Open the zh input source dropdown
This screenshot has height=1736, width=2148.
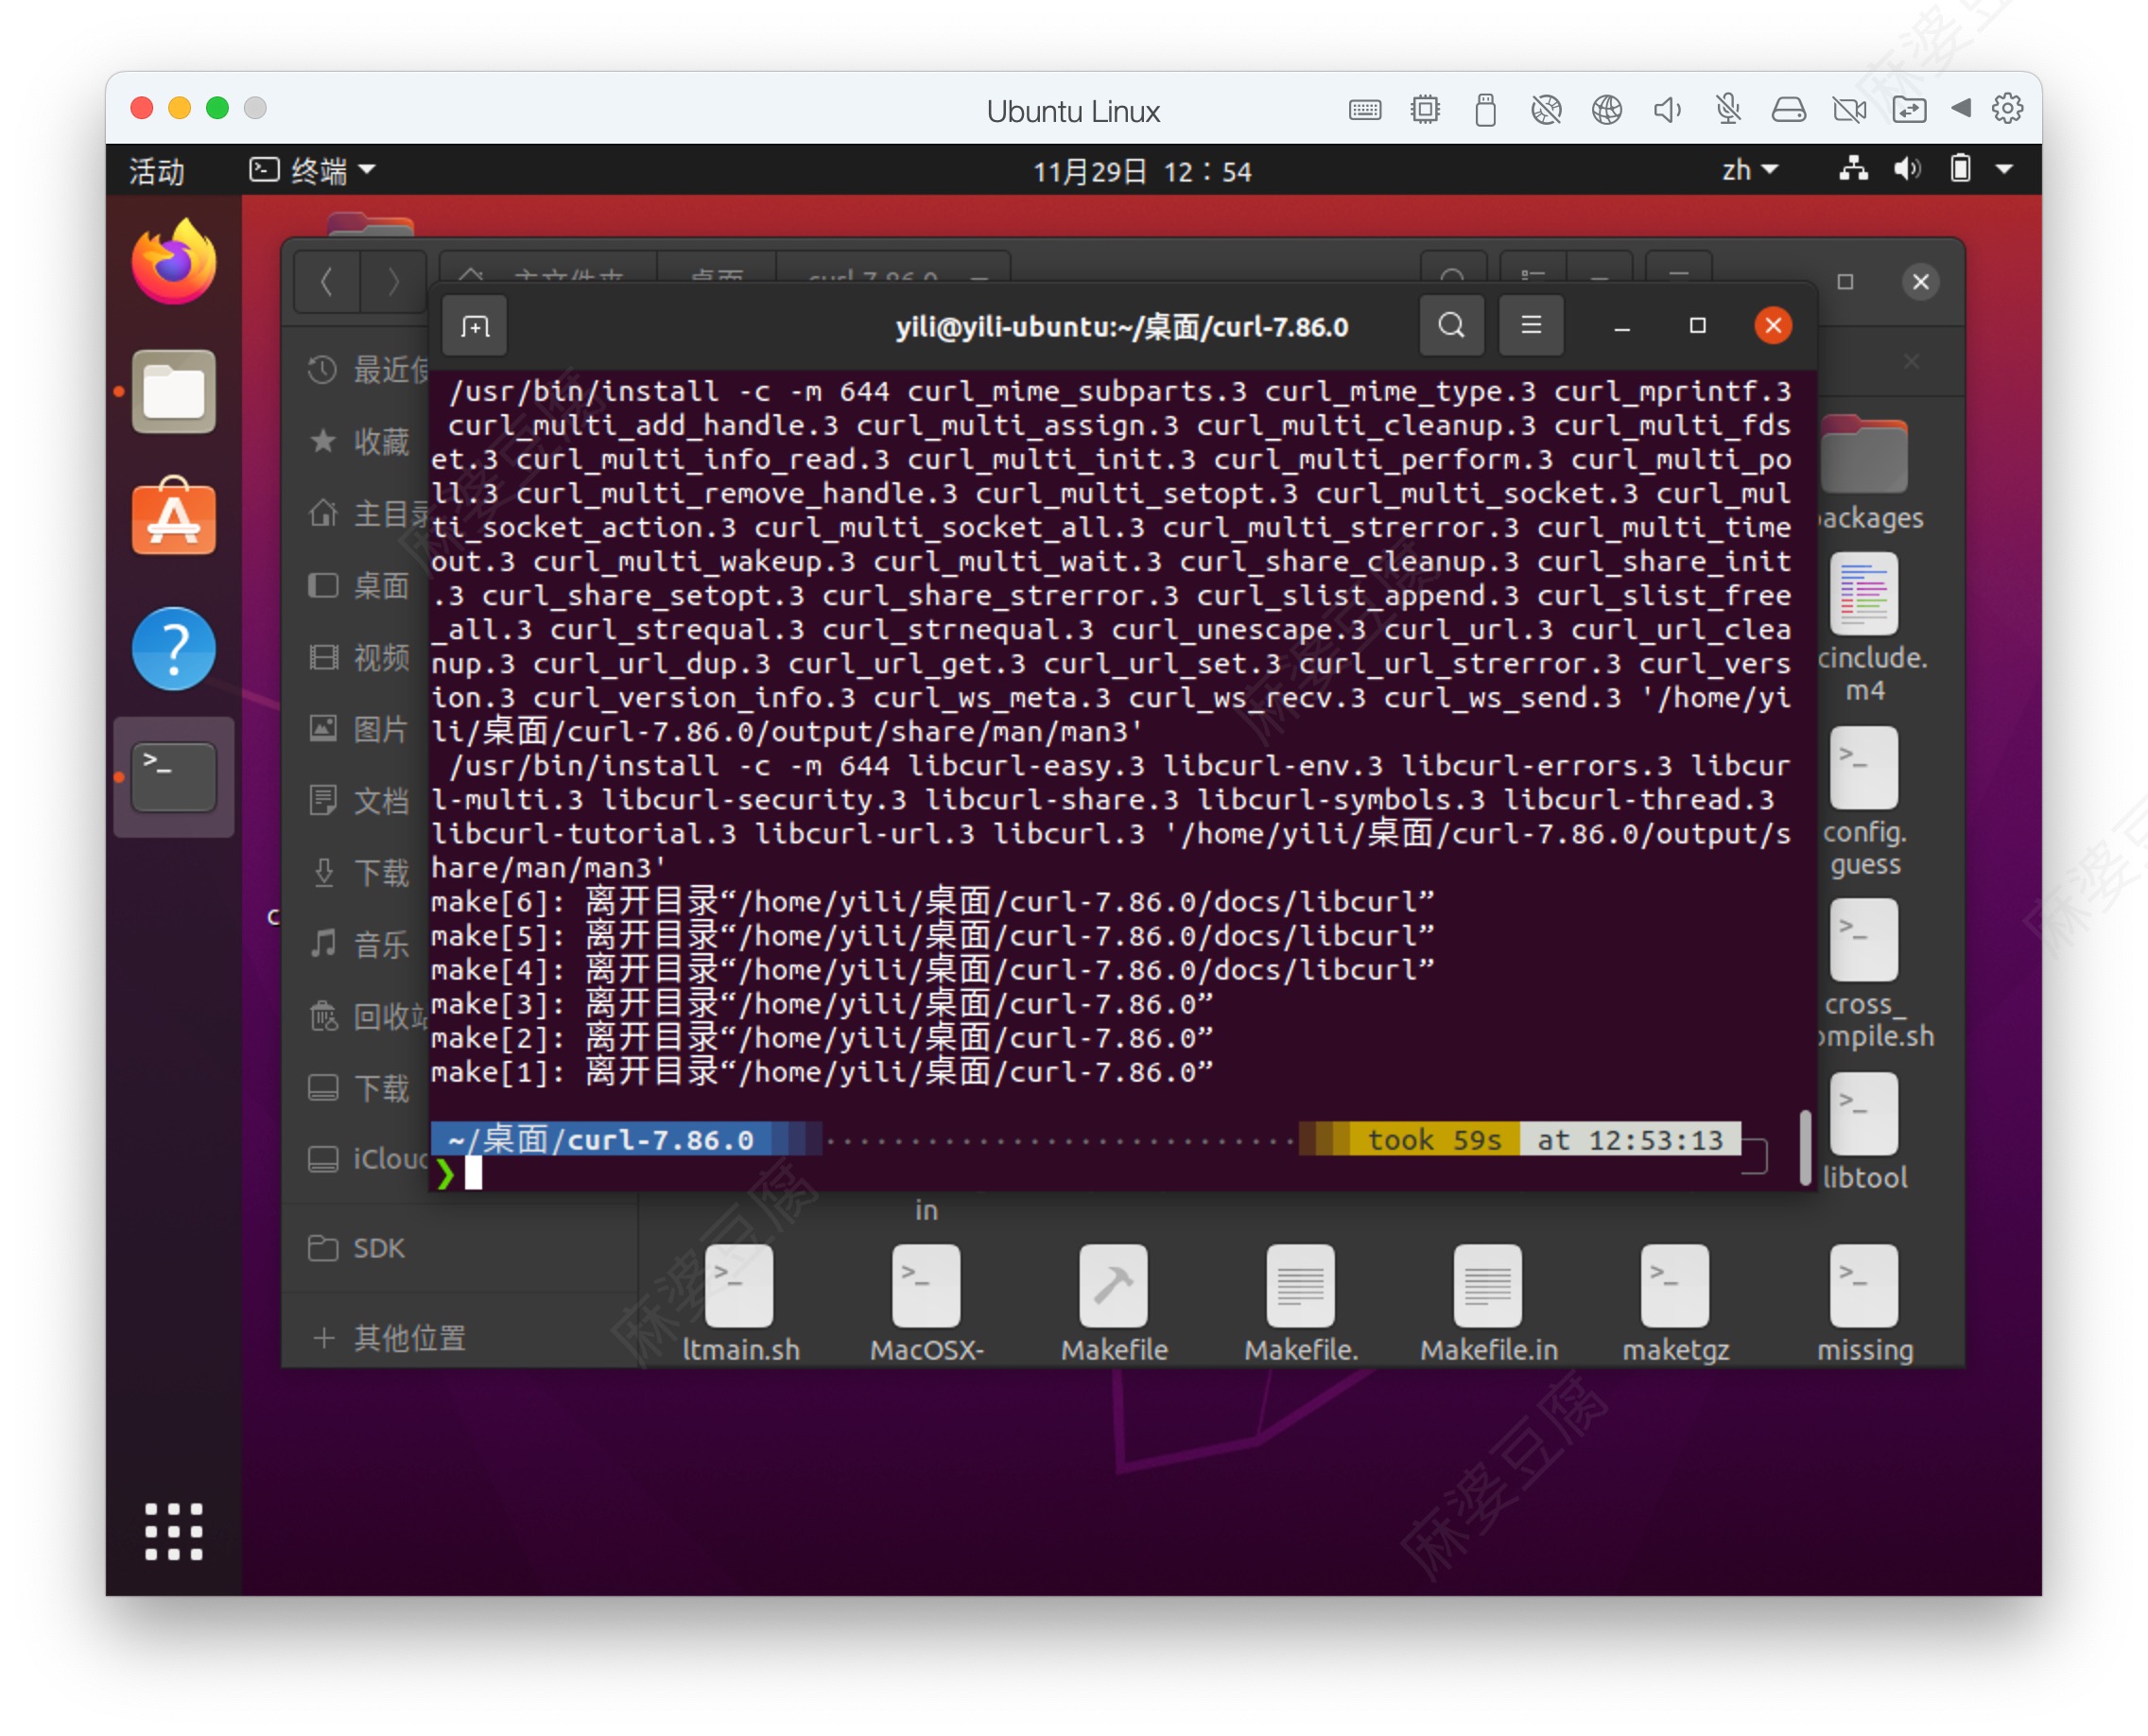[1749, 170]
